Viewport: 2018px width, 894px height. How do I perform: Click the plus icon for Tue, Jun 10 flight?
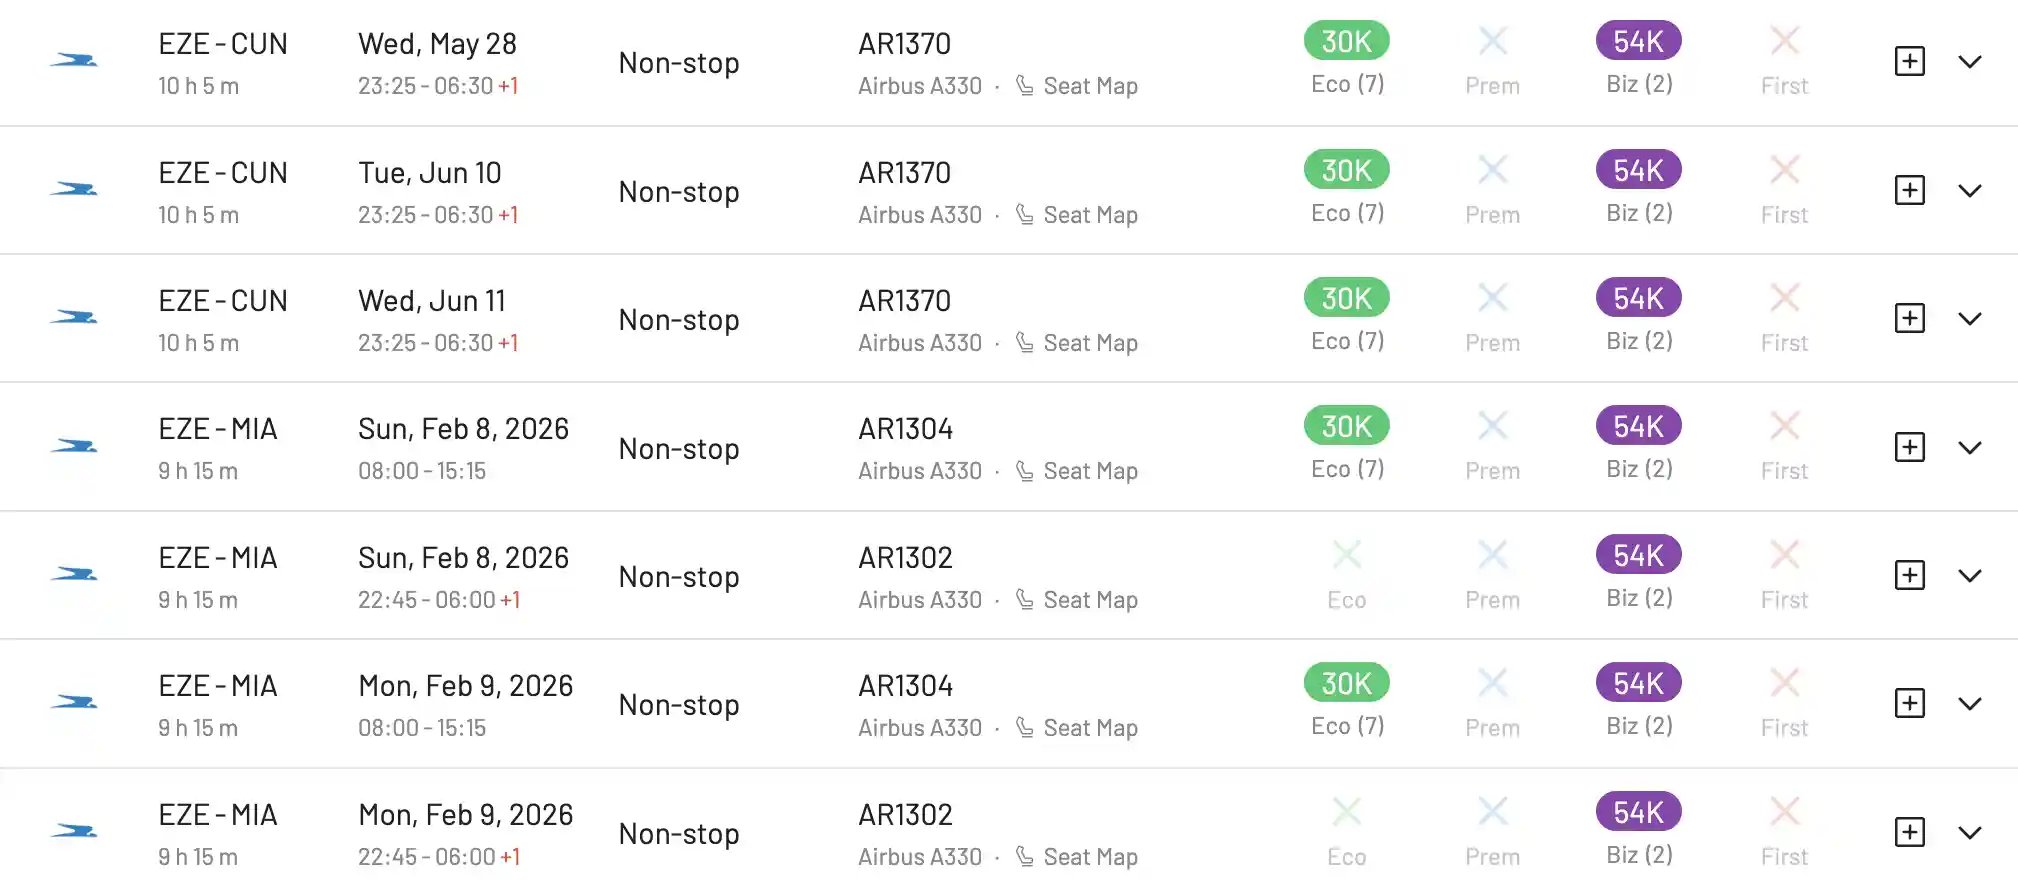coord(1910,190)
